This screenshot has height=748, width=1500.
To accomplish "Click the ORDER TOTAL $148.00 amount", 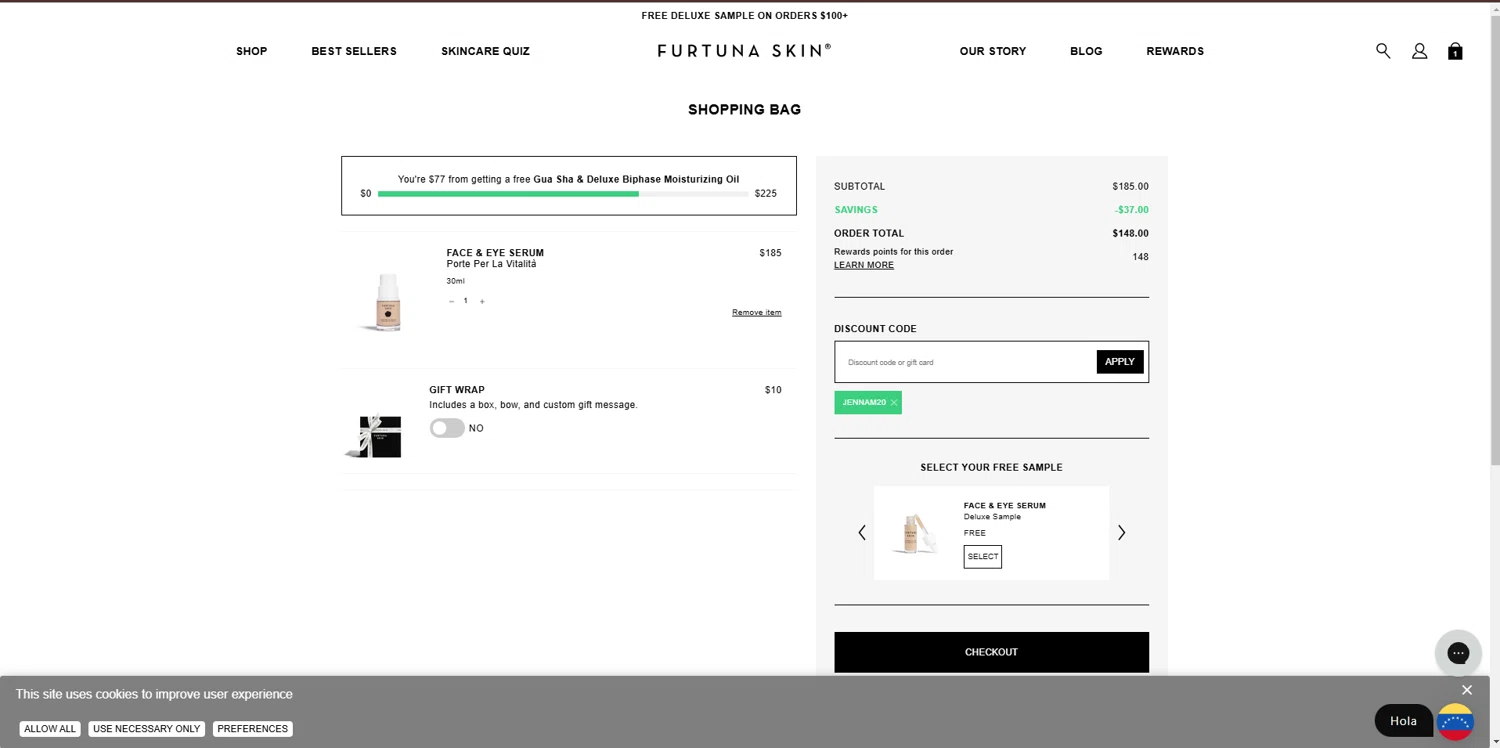I will click(1130, 234).
